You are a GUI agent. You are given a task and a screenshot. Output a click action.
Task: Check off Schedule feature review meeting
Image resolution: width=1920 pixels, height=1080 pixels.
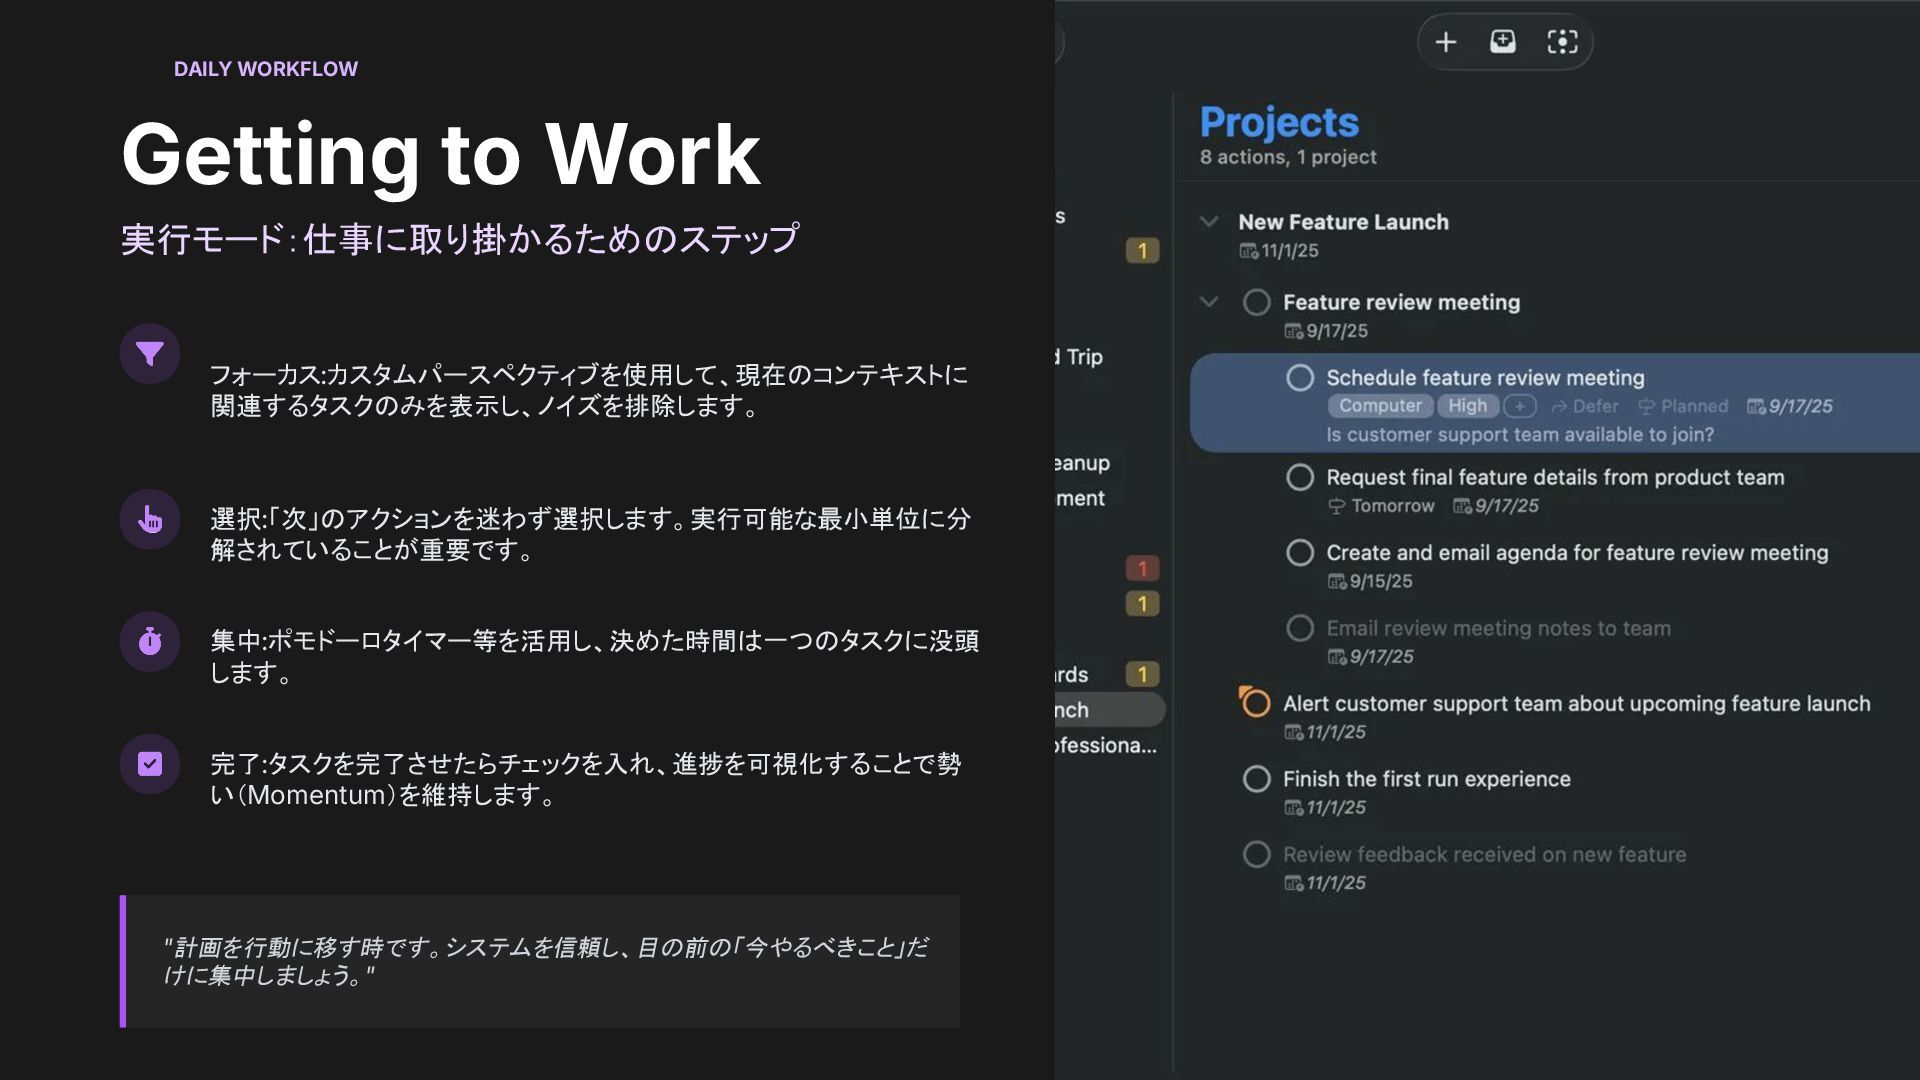pyautogui.click(x=1300, y=378)
